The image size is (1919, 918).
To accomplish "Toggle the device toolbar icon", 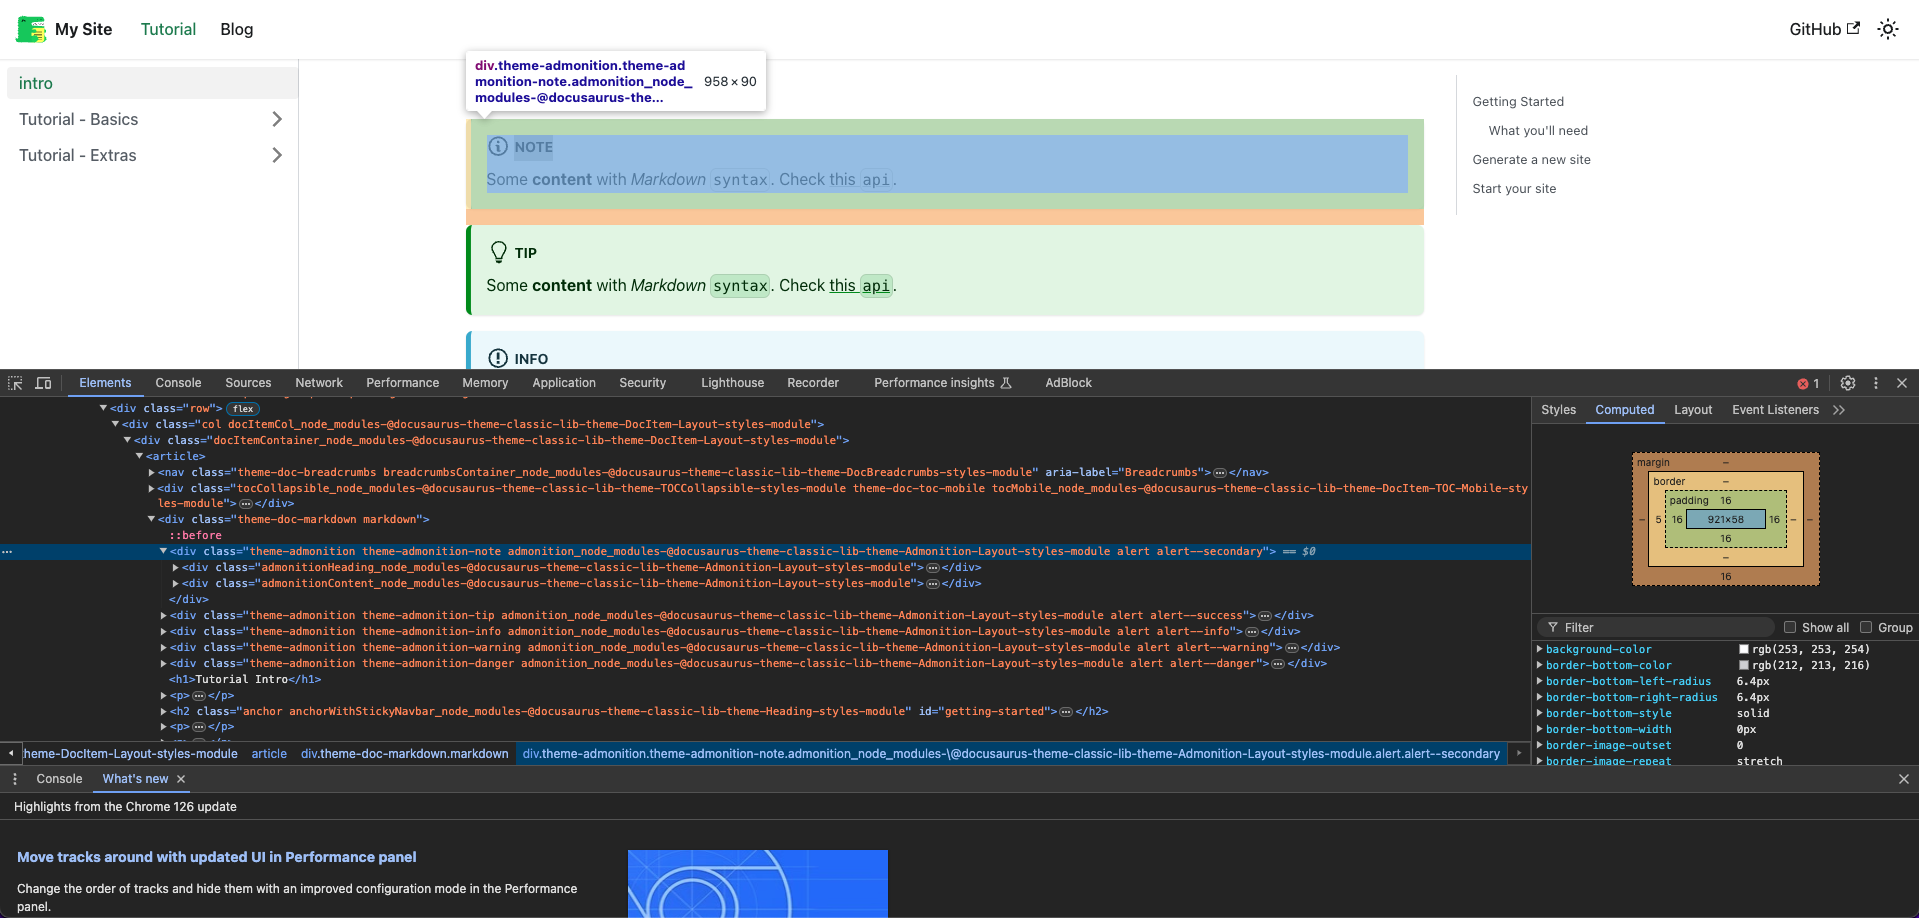I will click(43, 383).
